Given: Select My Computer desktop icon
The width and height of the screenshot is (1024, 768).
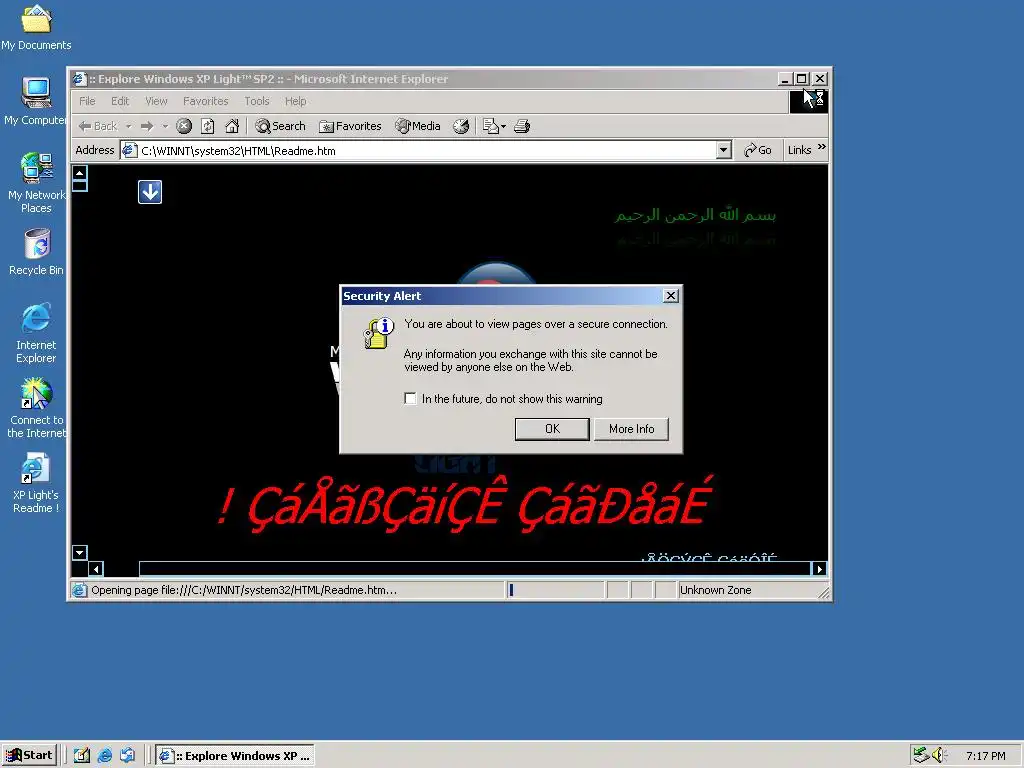Looking at the screenshot, I should pyautogui.click(x=37, y=101).
